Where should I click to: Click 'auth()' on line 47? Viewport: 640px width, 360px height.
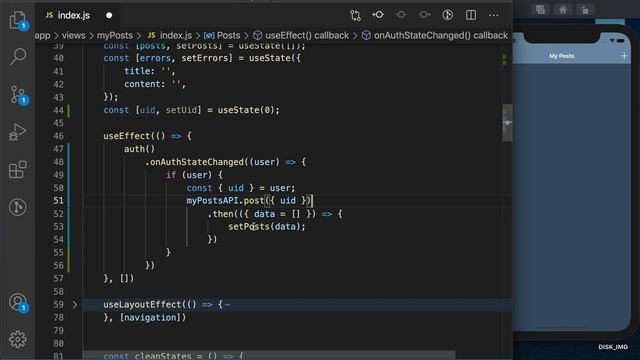click(x=140, y=149)
